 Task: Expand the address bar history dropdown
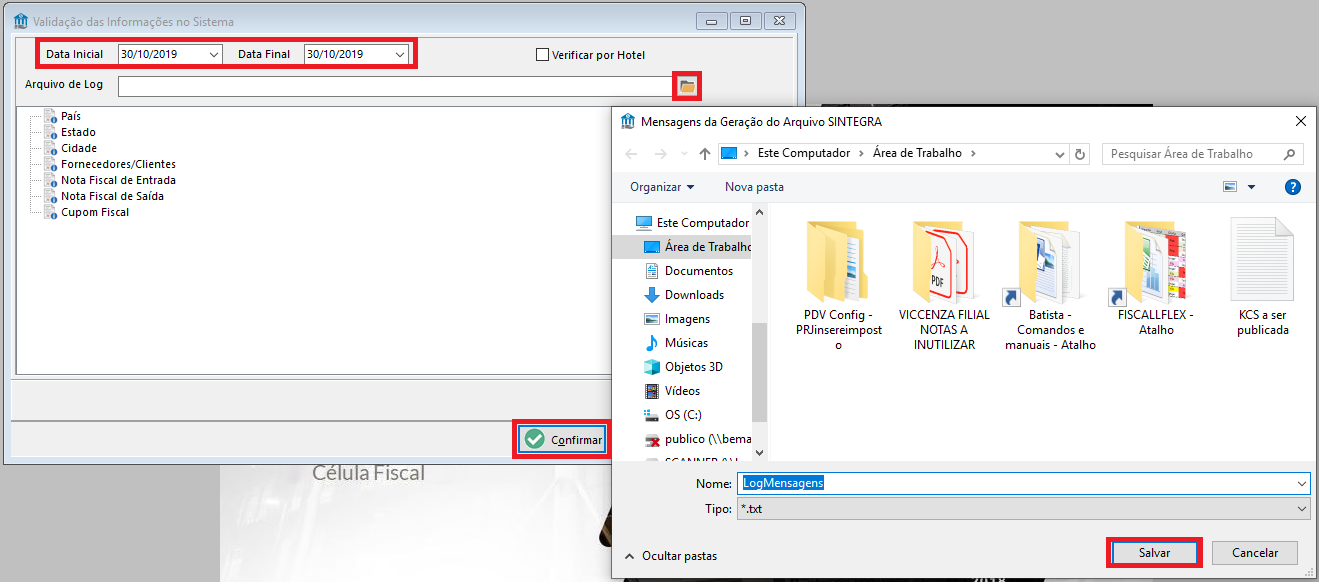tap(1060, 154)
